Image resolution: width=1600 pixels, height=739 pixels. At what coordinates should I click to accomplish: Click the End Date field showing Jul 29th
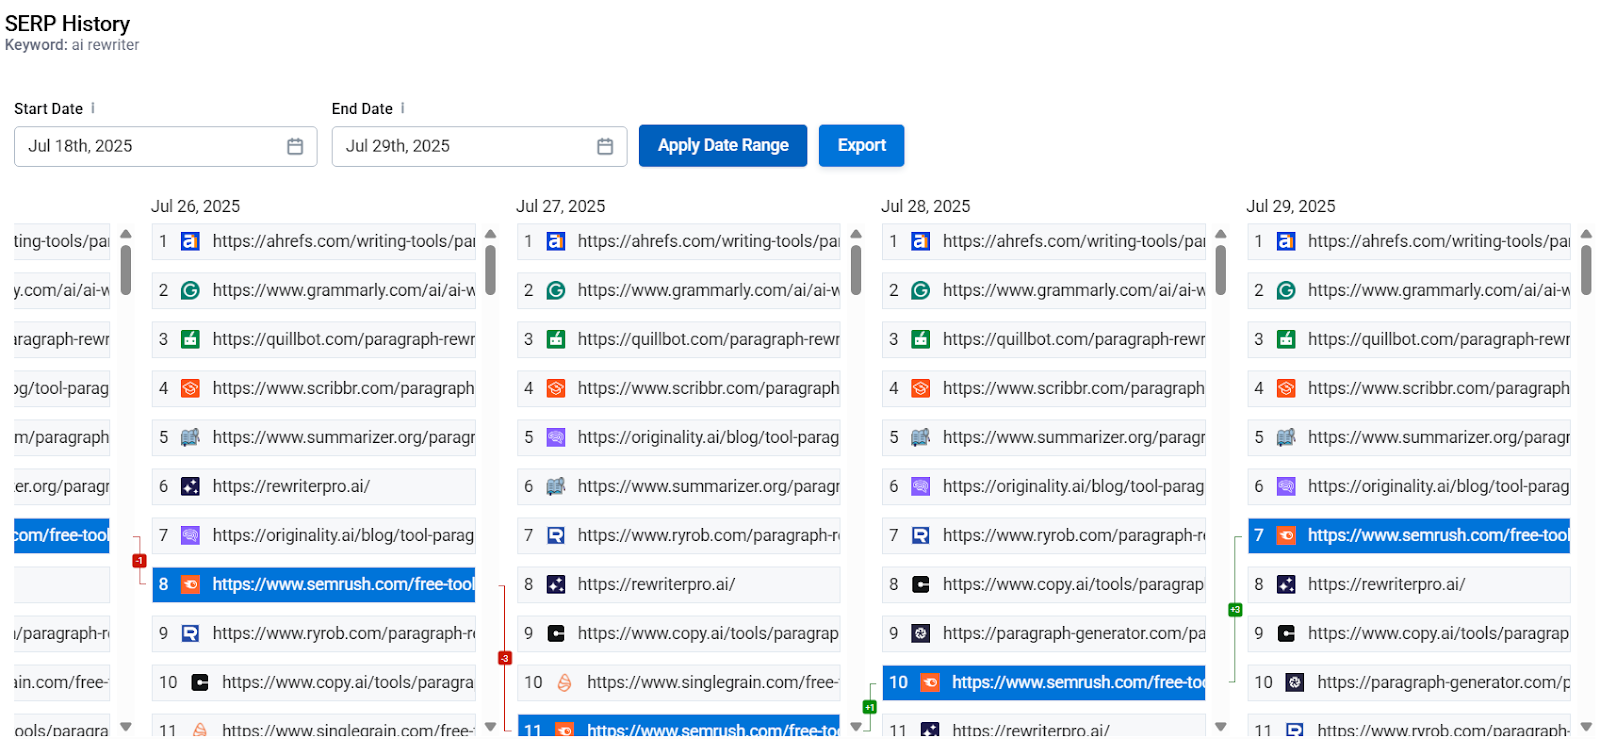point(465,147)
